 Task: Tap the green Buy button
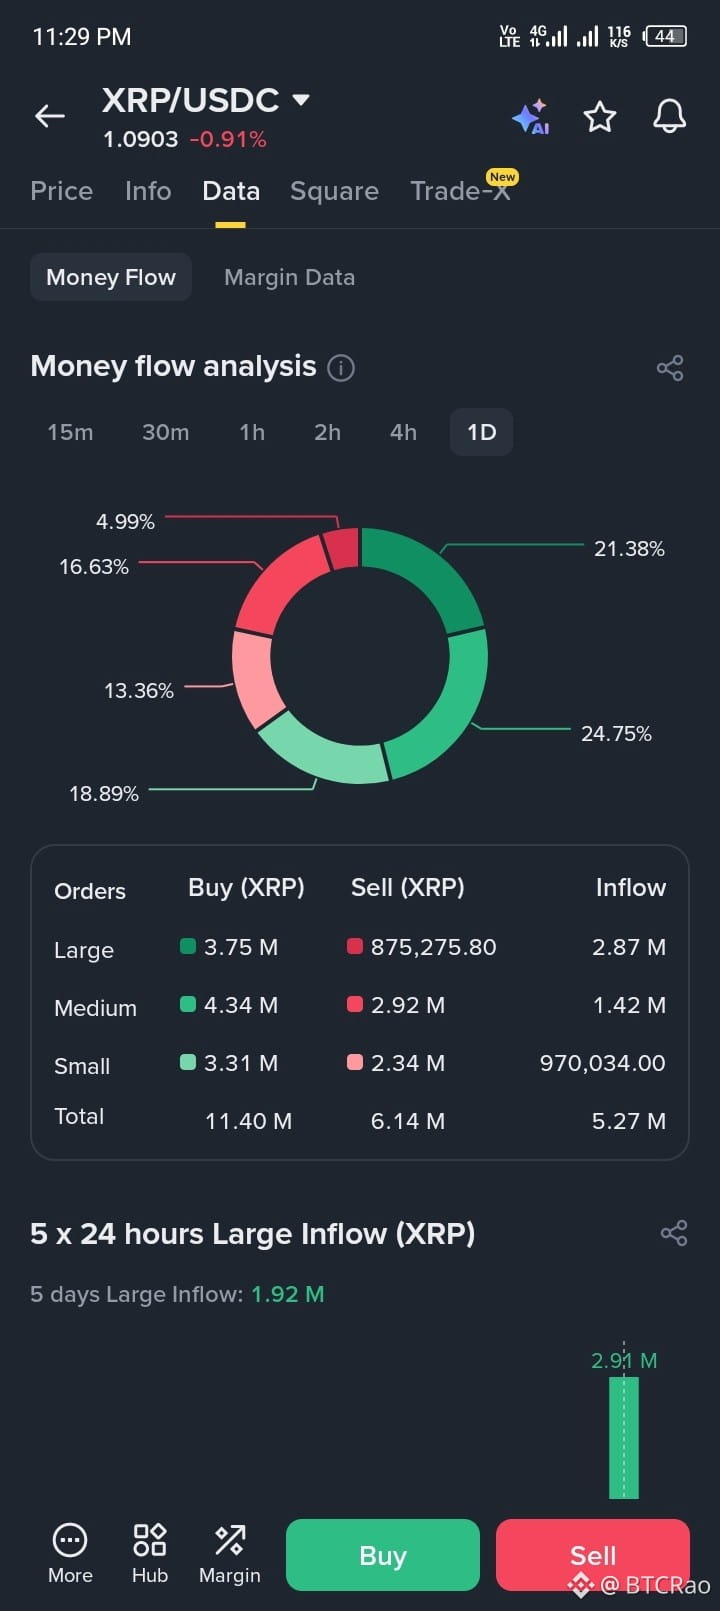[383, 1555]
